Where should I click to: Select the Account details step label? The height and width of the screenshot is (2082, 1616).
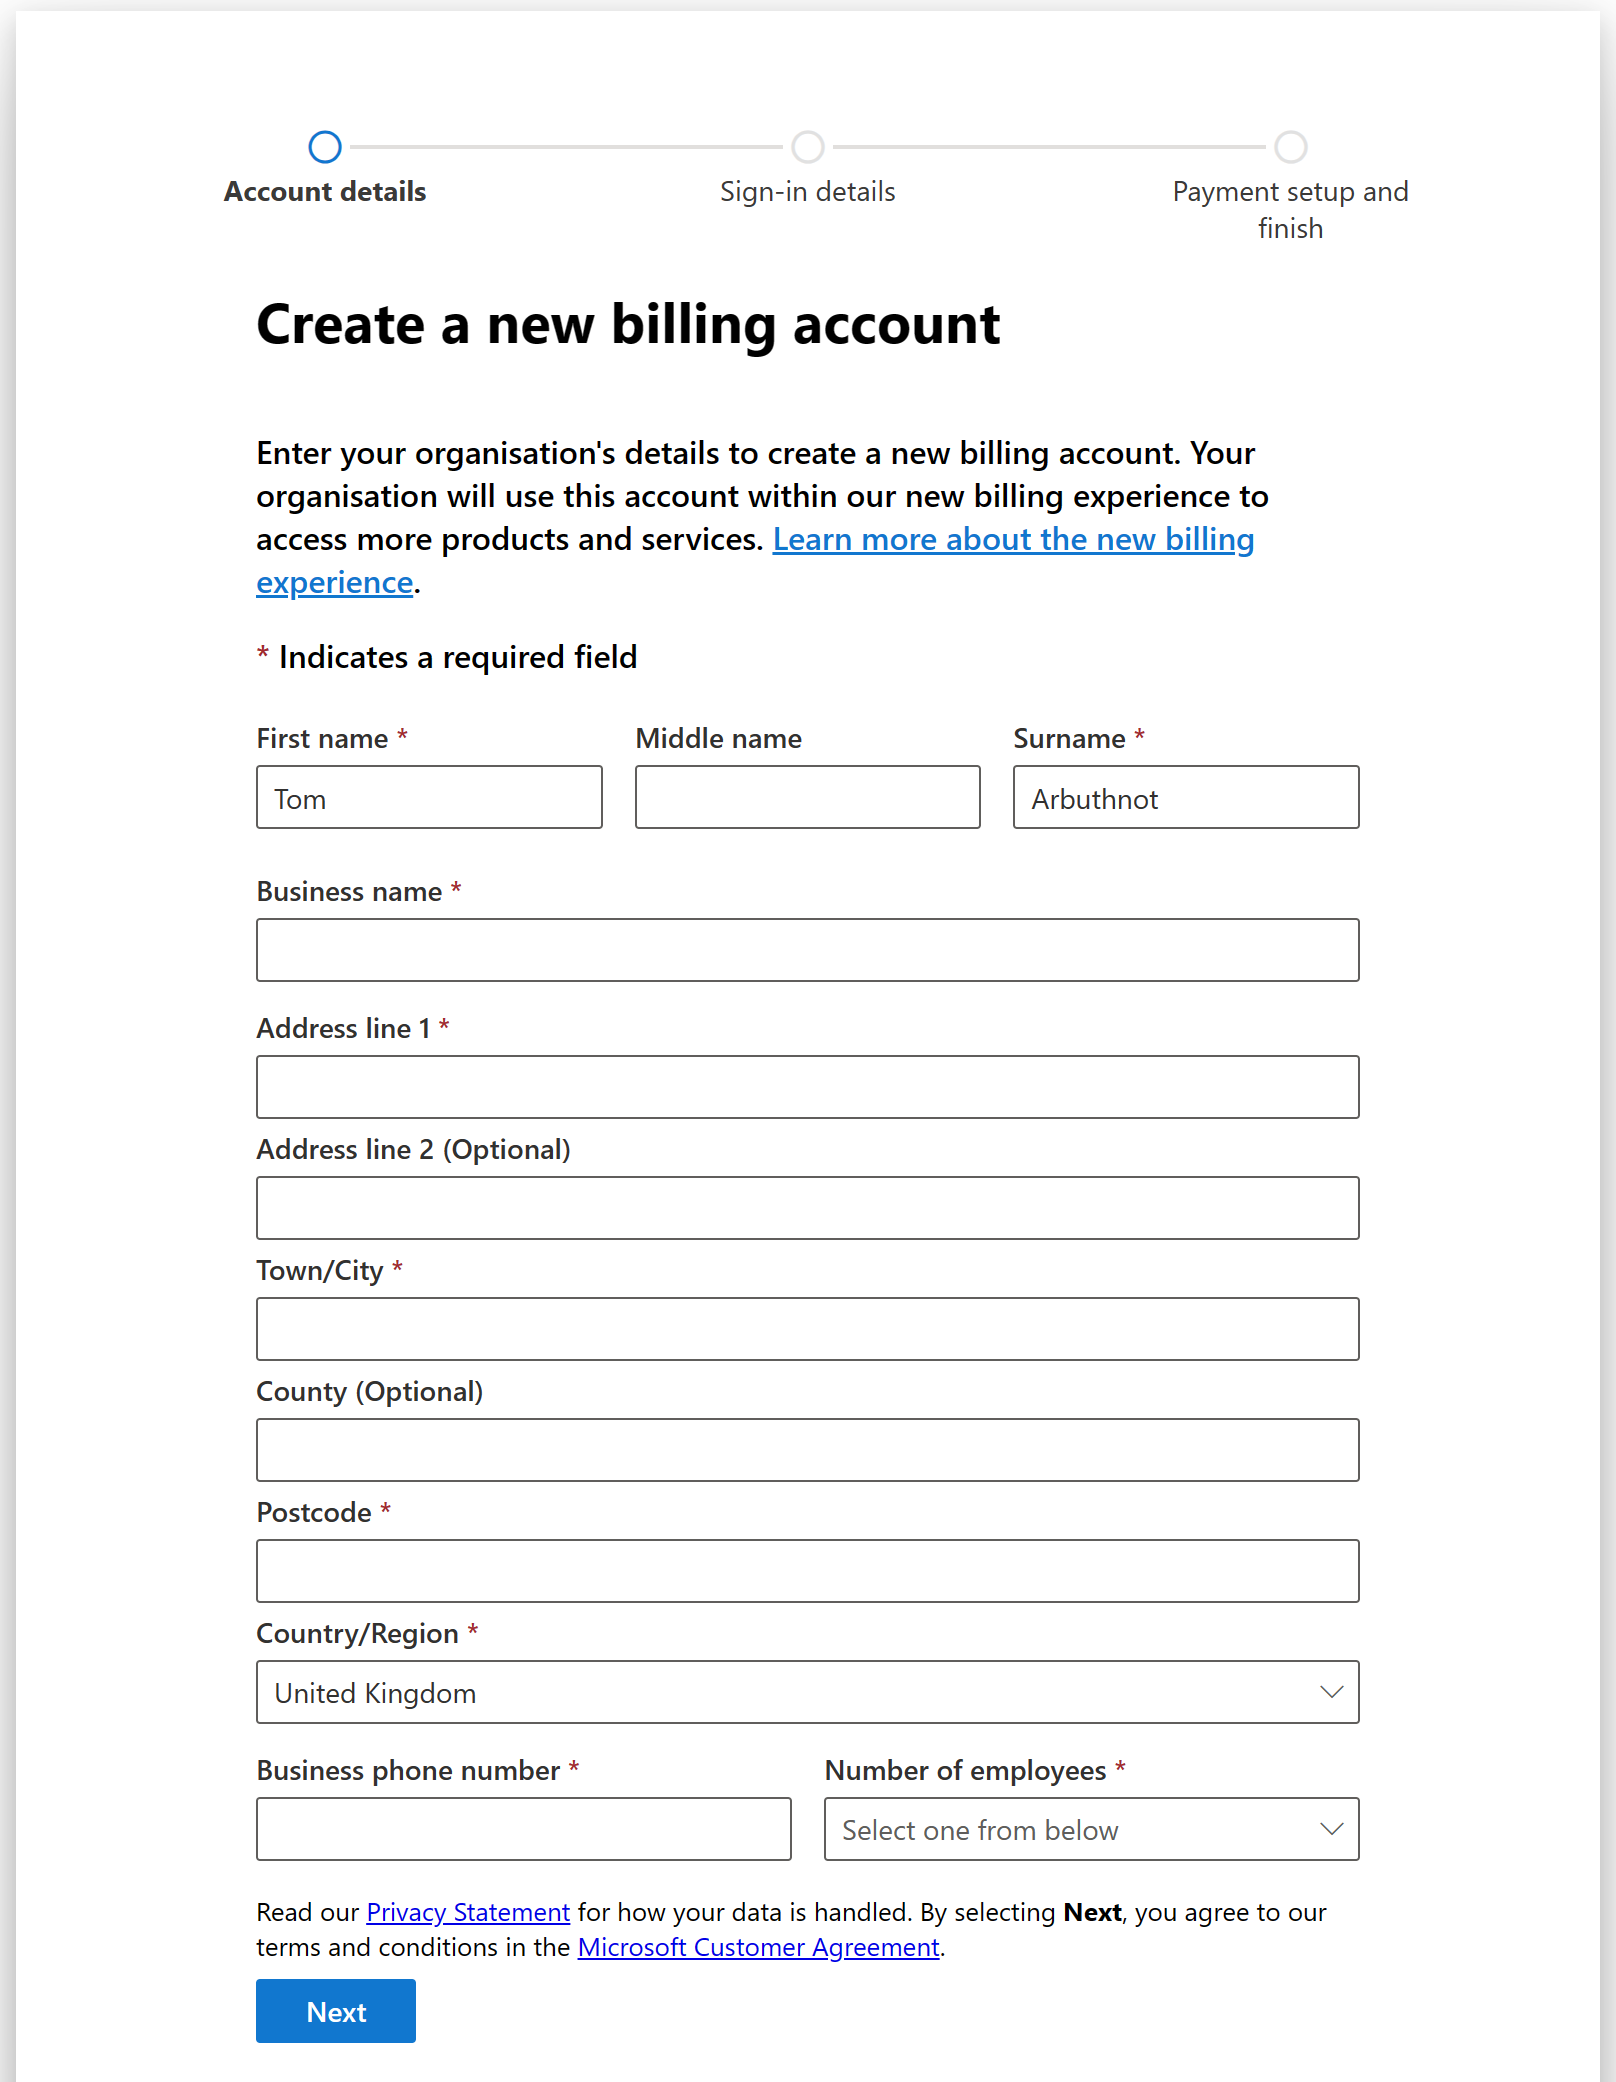pyautogui.click(x=325, y=191)
